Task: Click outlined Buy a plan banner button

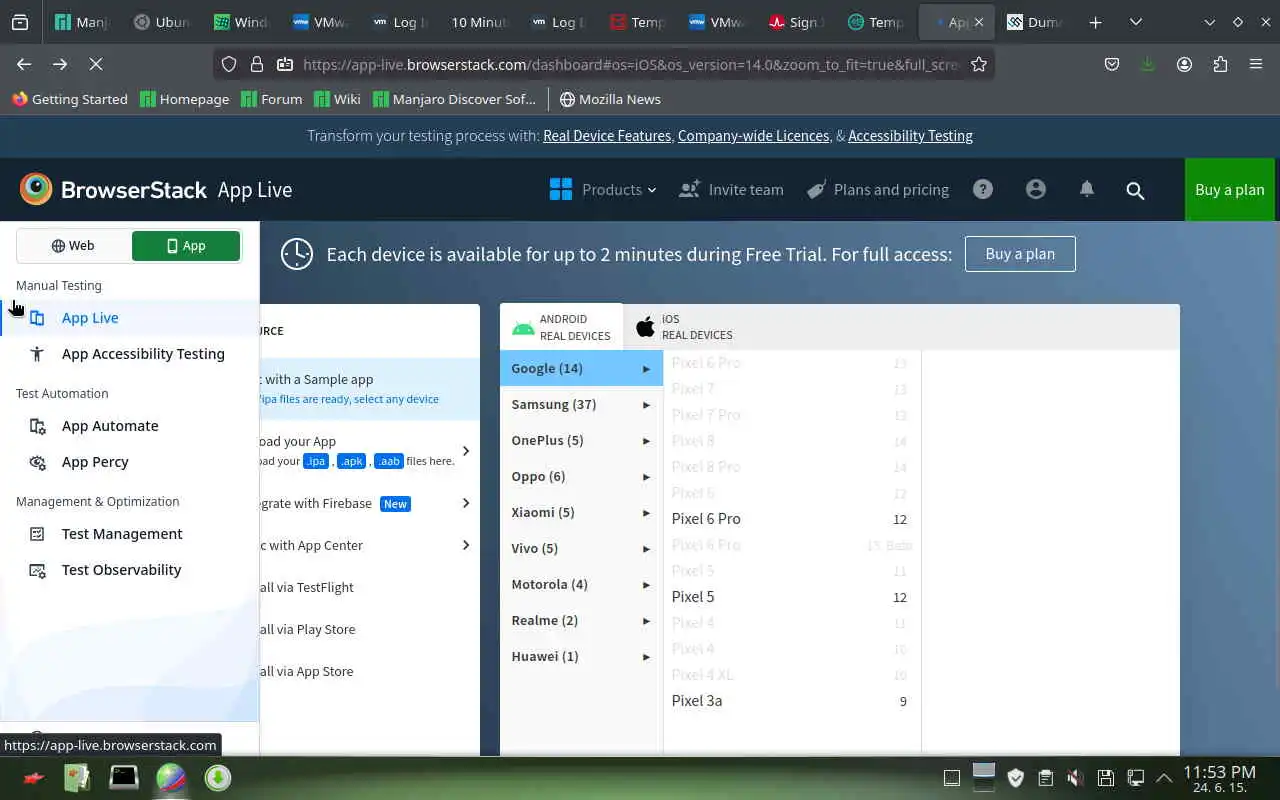Action: coord(1020,254)
